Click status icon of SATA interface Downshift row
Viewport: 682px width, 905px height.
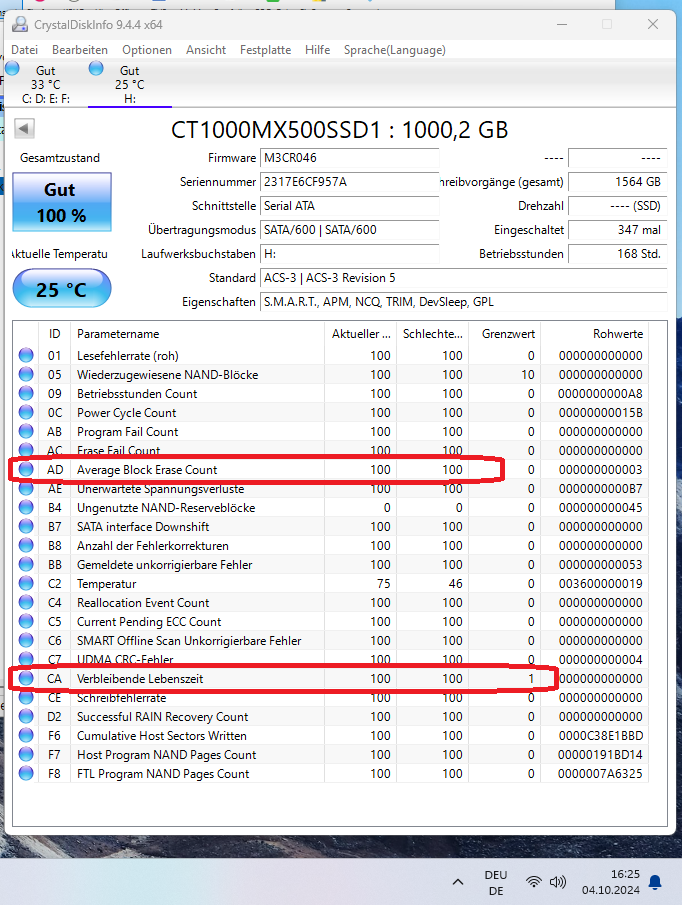point(26,526)
